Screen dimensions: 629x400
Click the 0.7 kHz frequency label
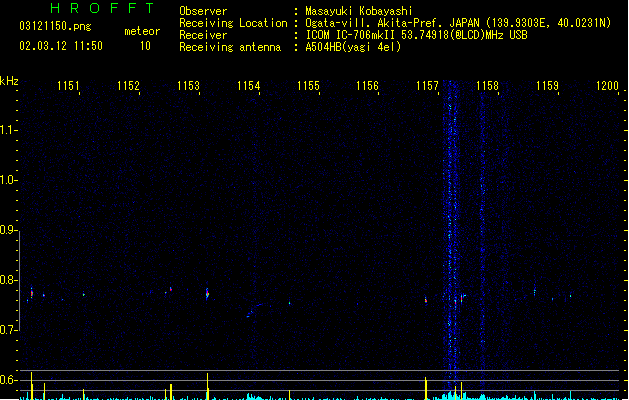(x=7, y=330)
